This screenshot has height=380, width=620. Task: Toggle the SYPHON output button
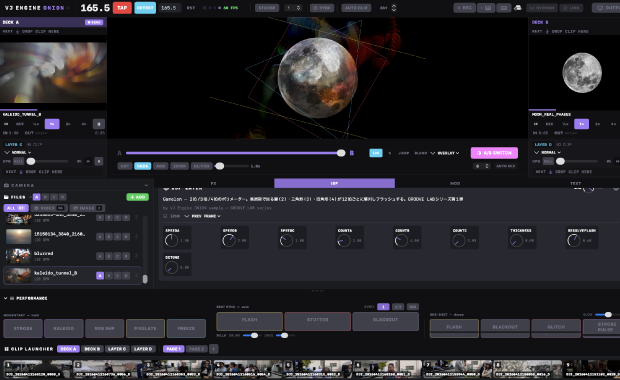(x=542, y=8)
